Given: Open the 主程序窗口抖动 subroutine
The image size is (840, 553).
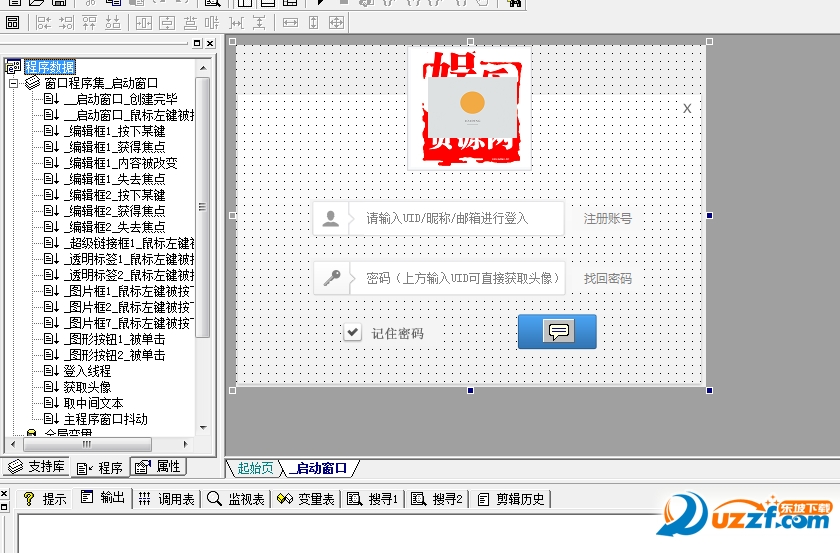Looking at the screenshot, I should pos(105,419).
